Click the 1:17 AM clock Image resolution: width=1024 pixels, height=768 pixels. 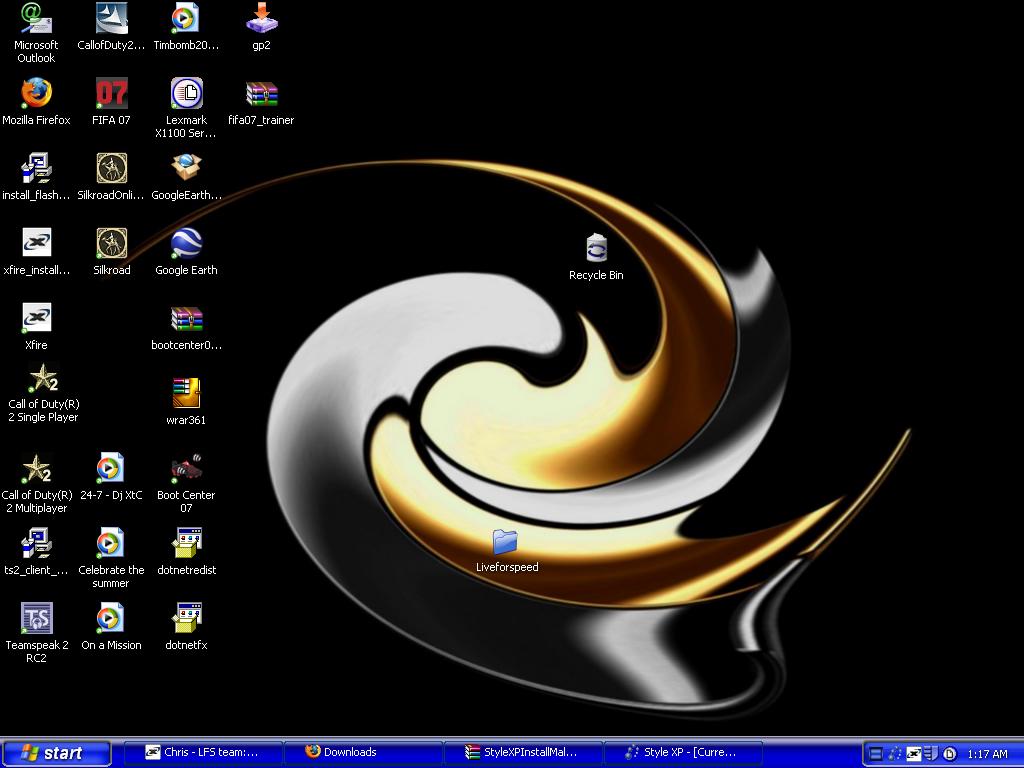[987, 754]
